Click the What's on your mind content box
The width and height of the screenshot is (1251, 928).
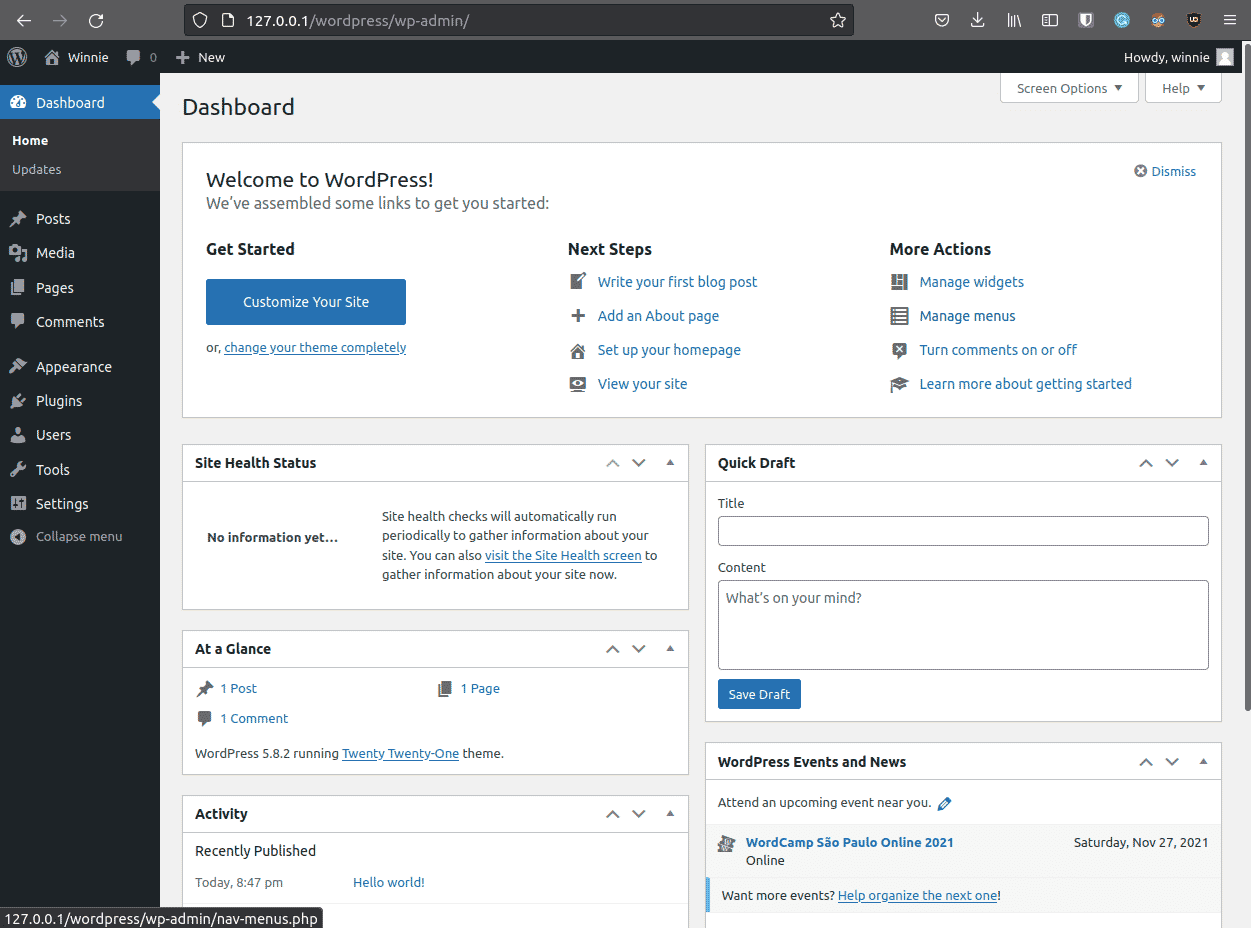(x=963, y=625)
